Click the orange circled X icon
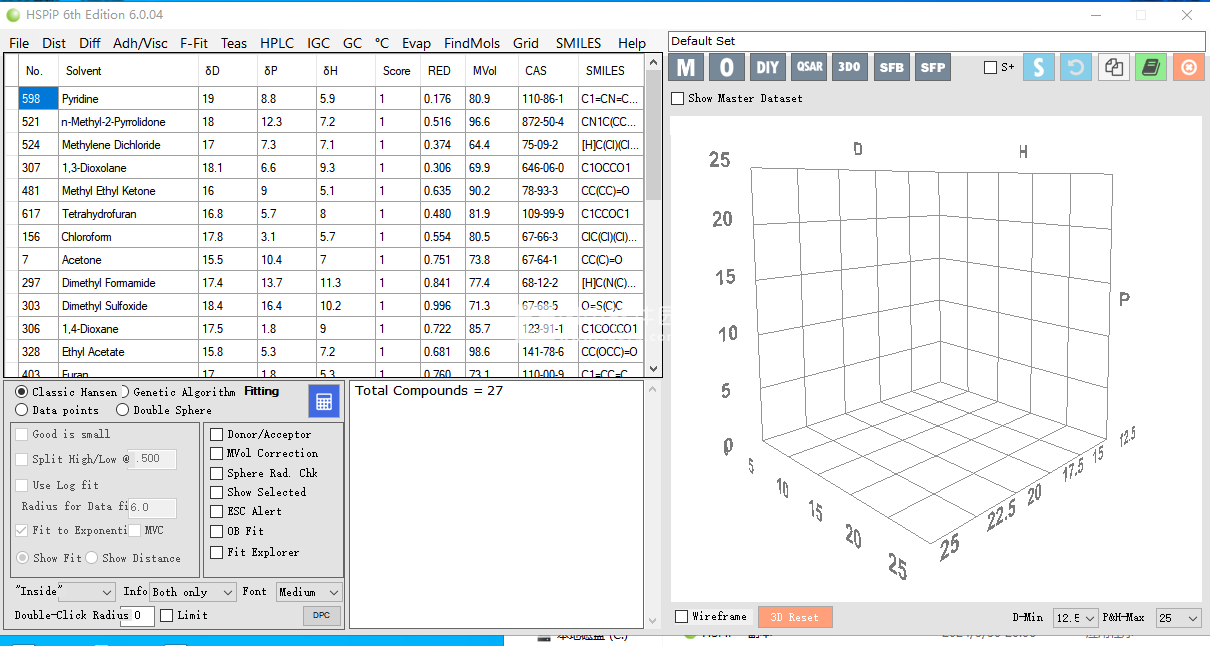The width and height of the screenshot is (1210, 646). click(1189, 67)
